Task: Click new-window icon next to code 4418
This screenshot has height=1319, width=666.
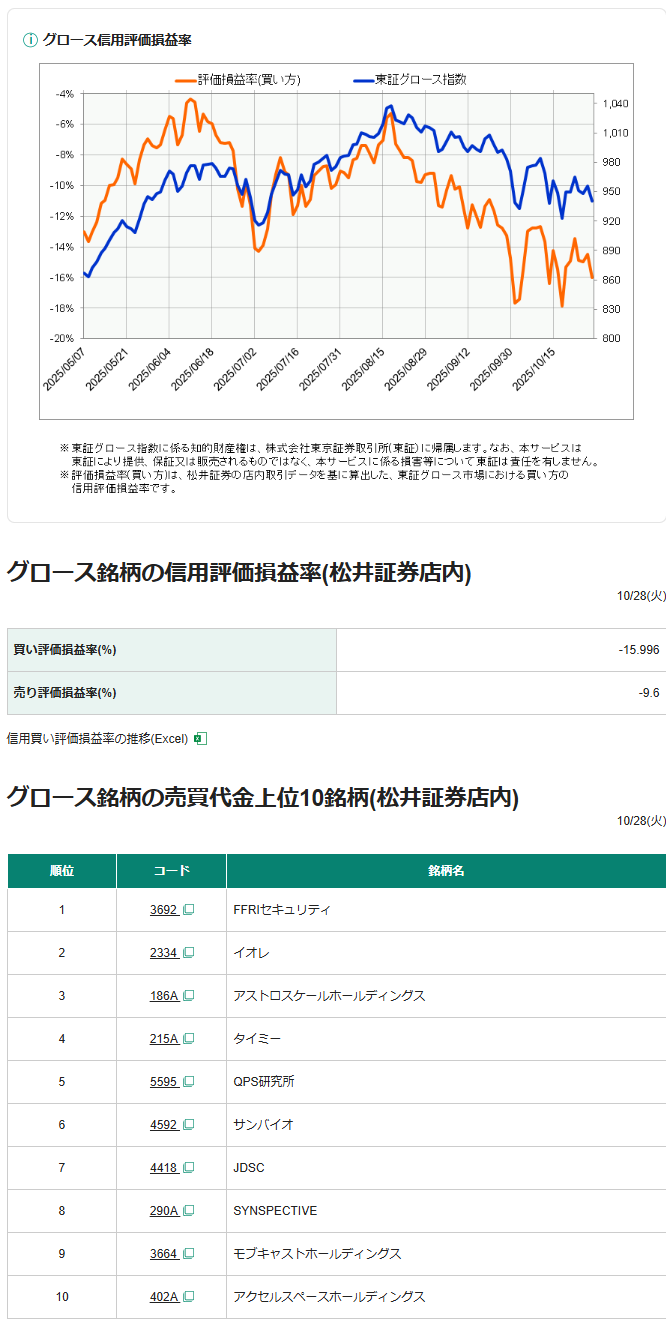Action: pyautogui.click(x=188, y=1168)
